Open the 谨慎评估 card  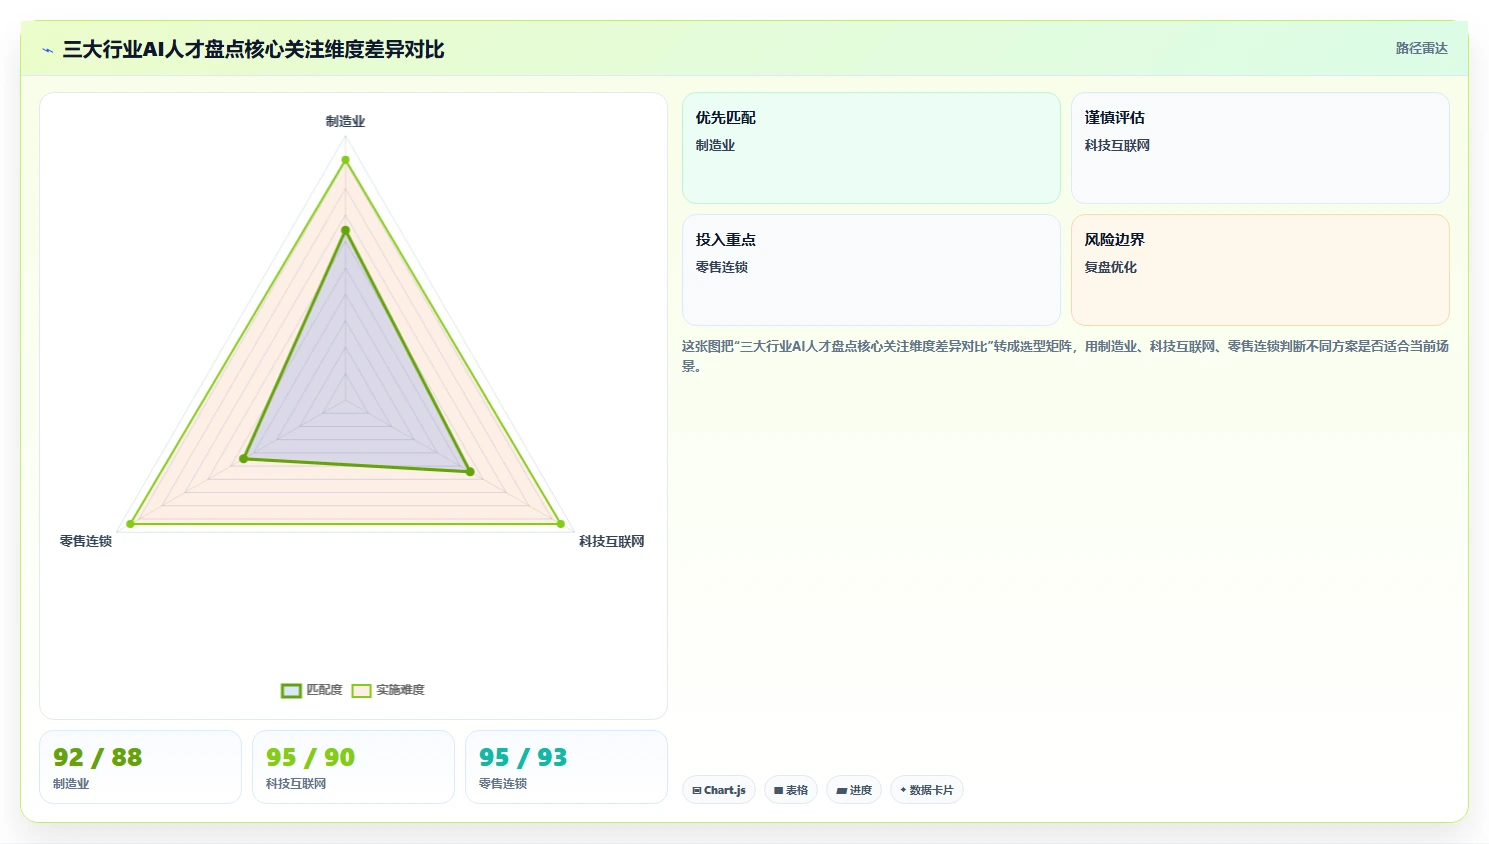[1260, 148]
